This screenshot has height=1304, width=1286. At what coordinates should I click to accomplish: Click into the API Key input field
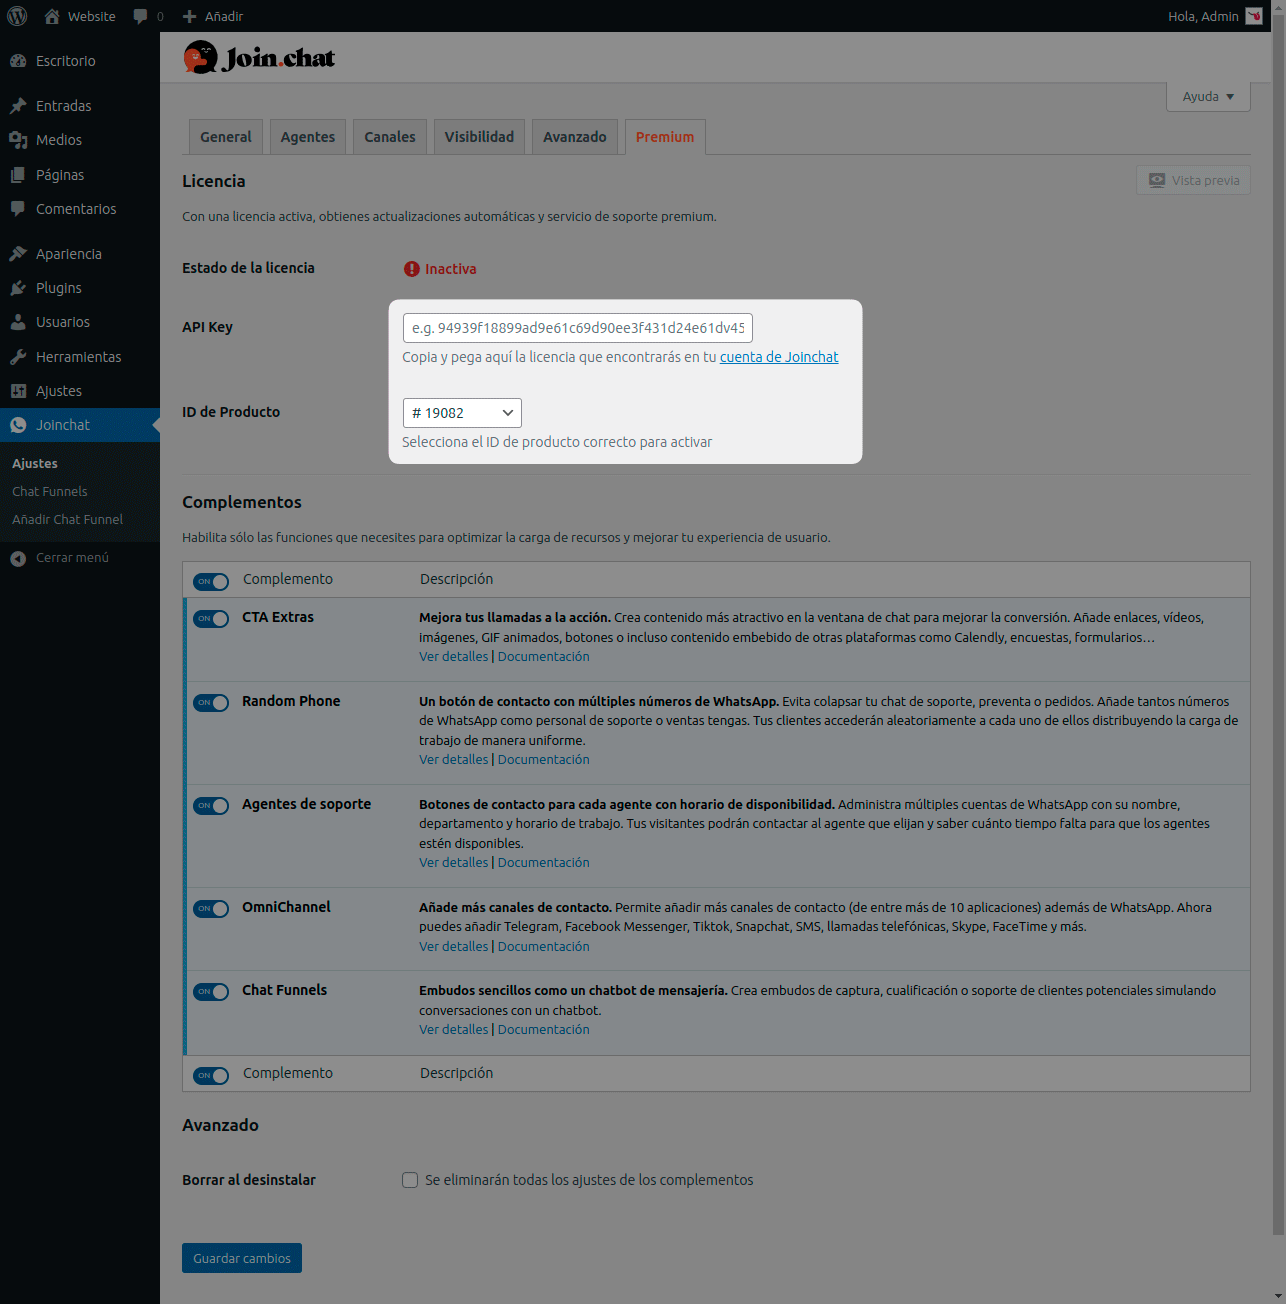(577, 328)
